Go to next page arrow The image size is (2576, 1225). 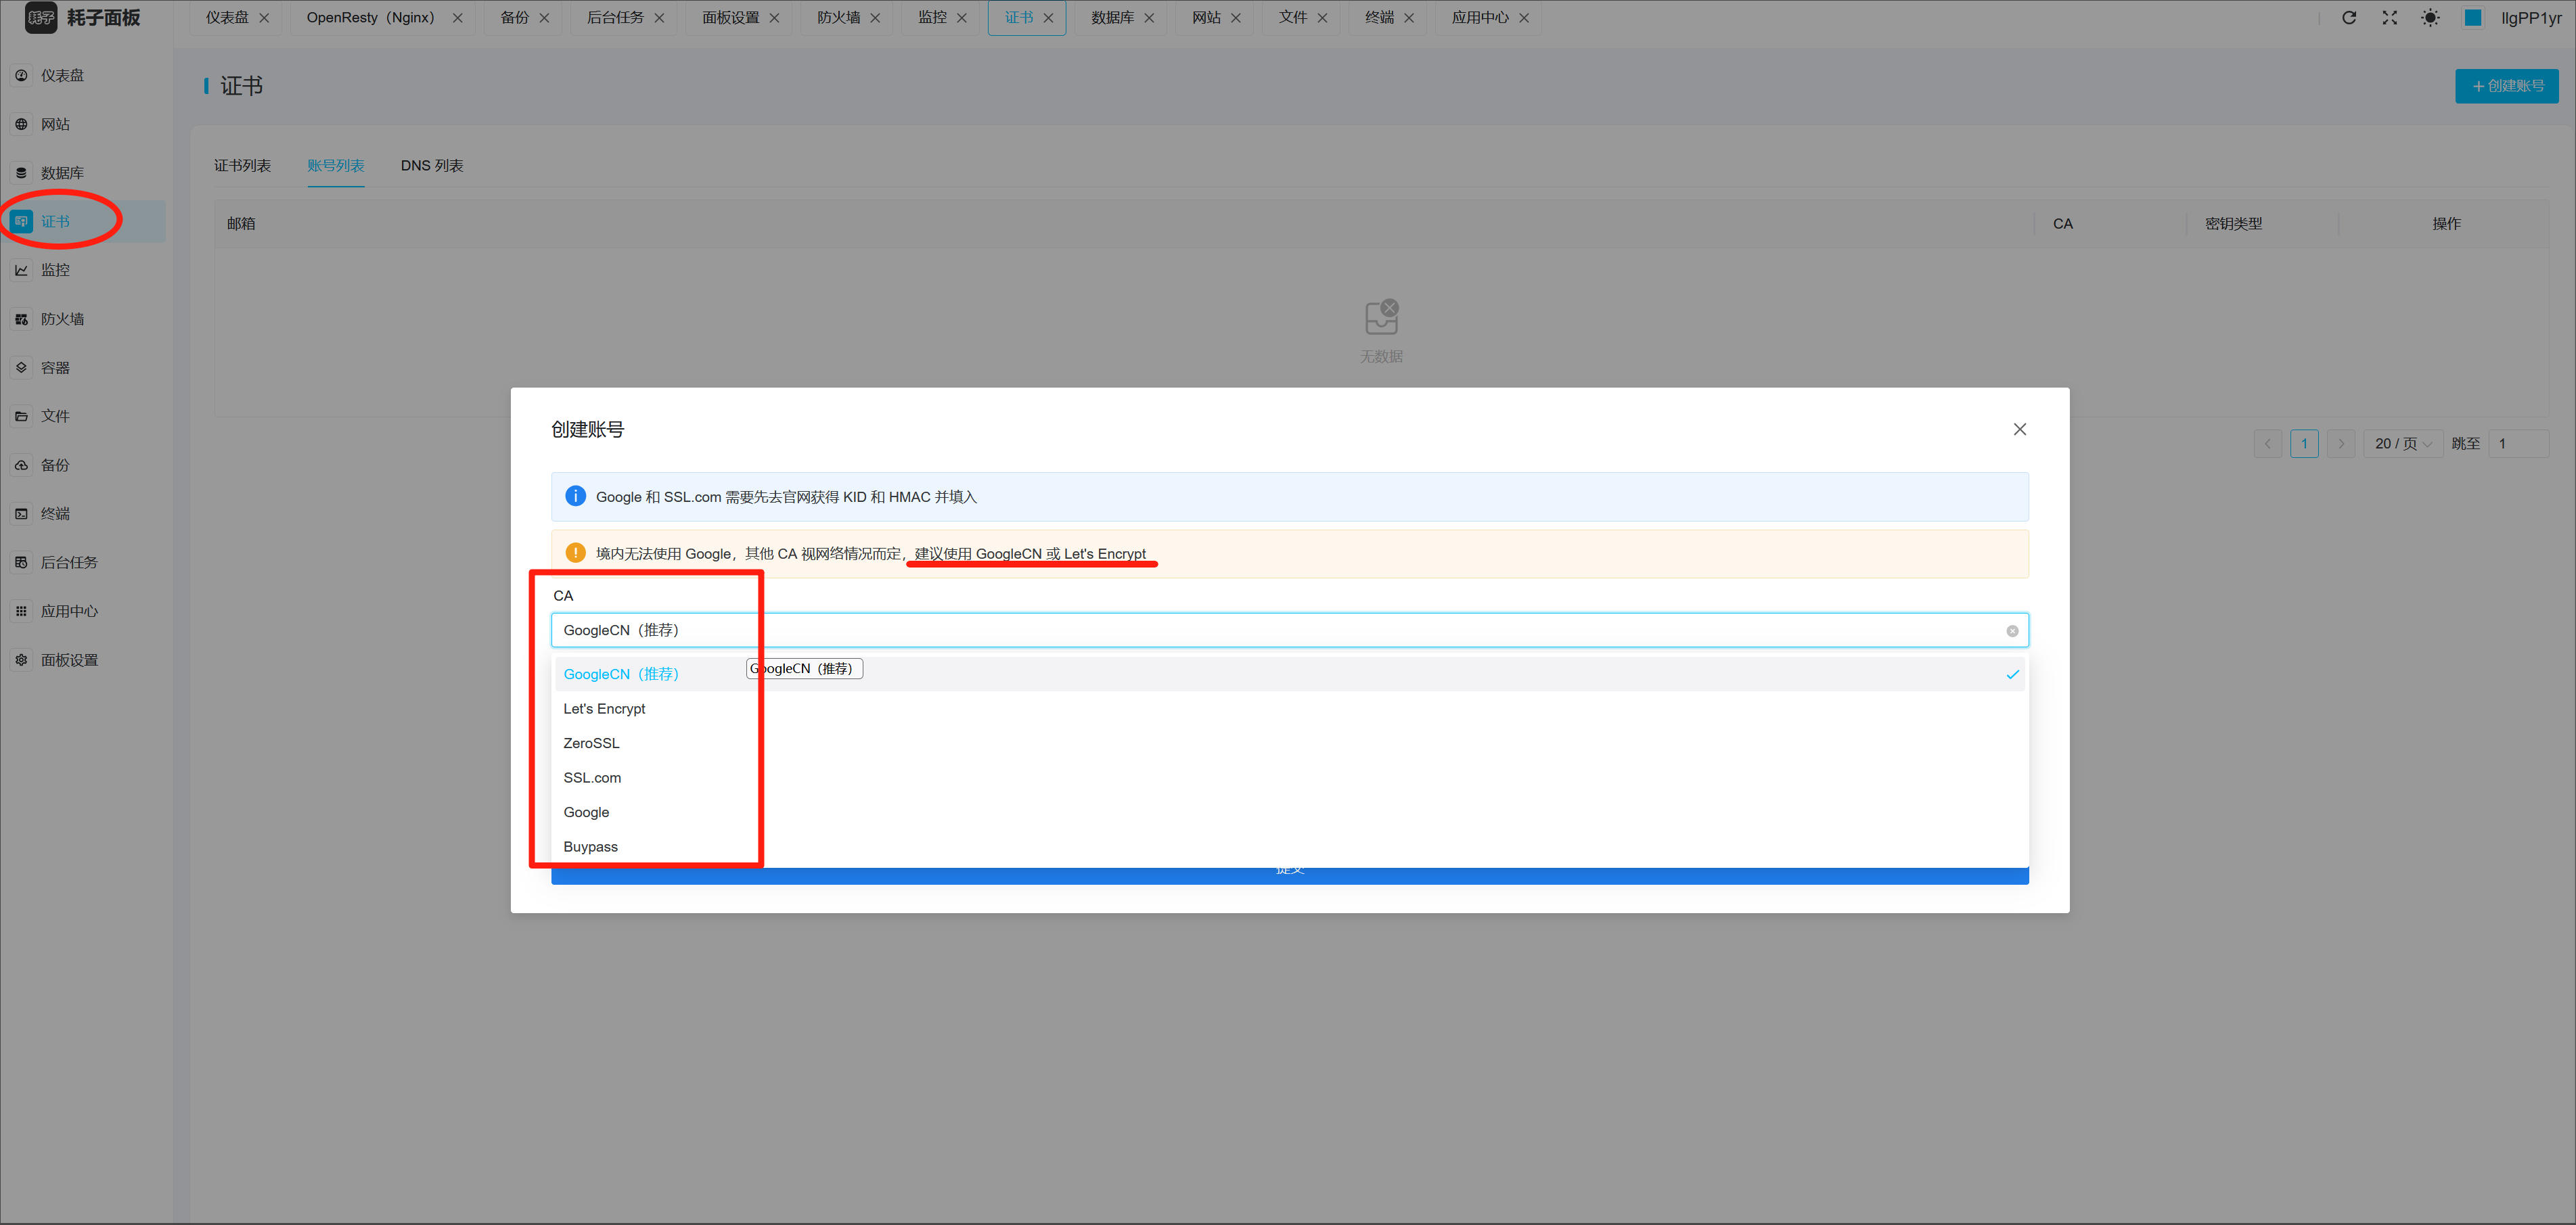pyautogui.click(x=2341, y=444)
